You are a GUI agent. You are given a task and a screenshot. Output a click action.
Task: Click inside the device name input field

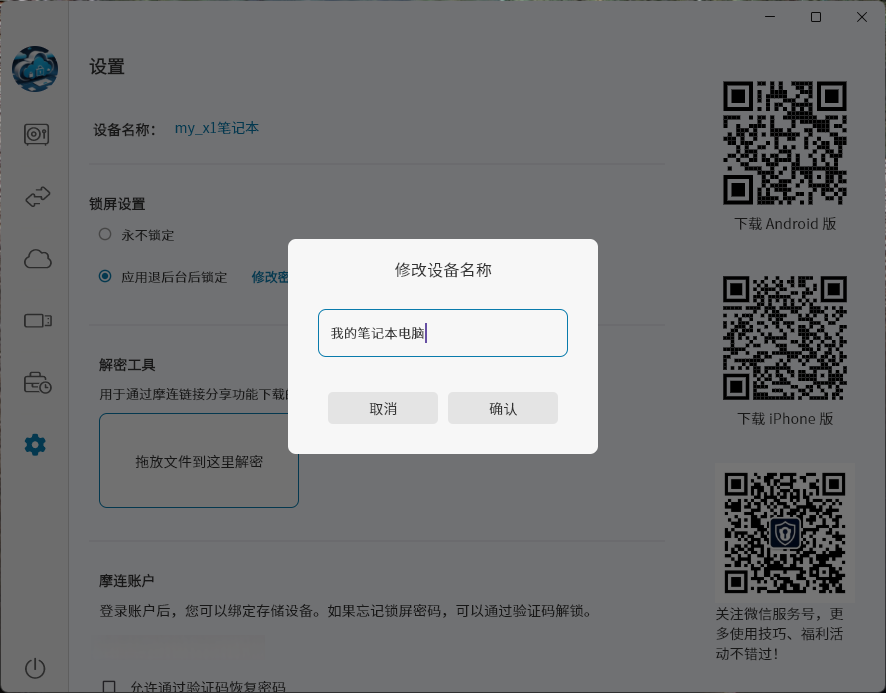tap(442, 332)
